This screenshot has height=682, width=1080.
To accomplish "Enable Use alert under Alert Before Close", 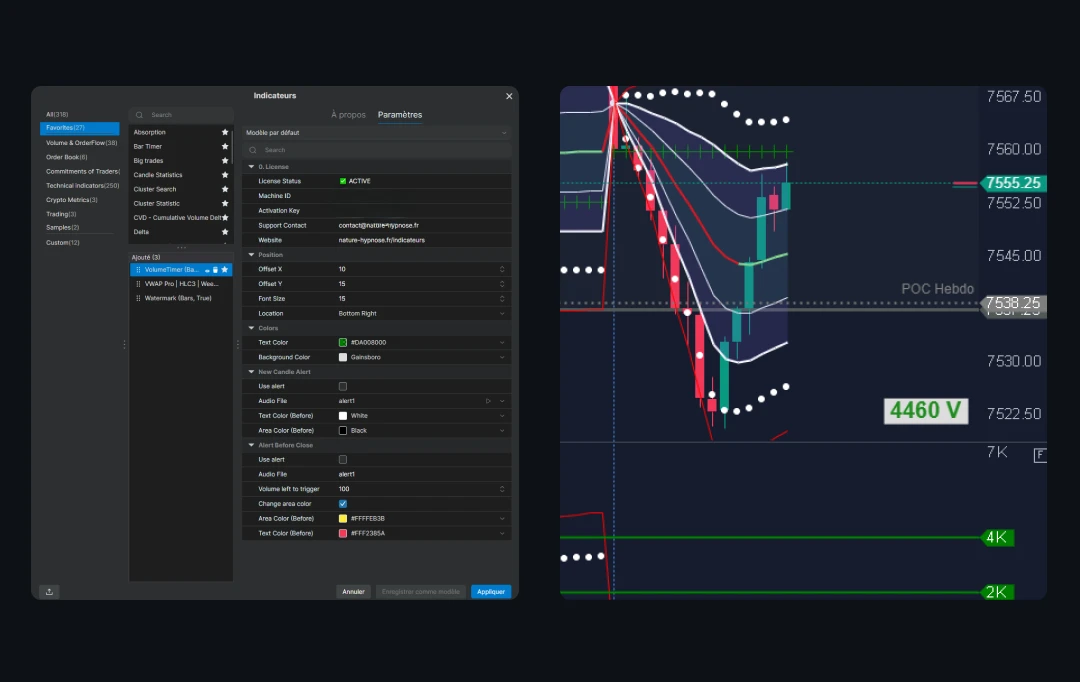I will pos(343,459).
